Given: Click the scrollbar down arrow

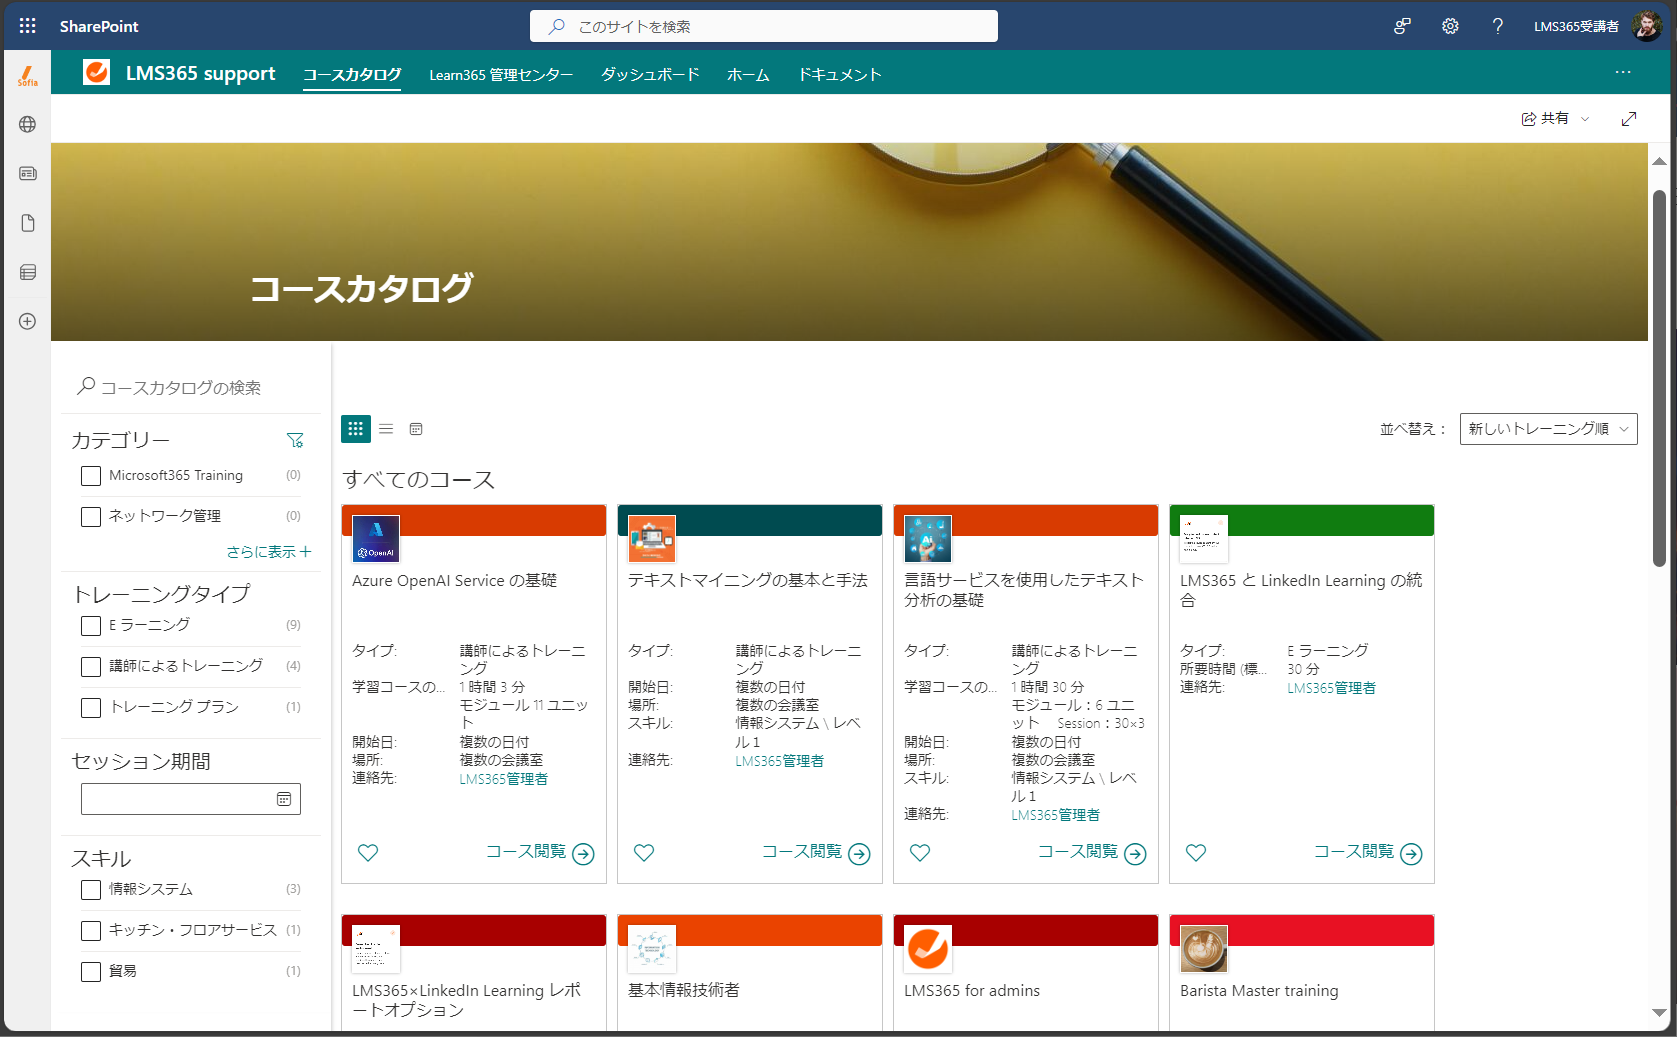Looking at the screenshot, I should click(x=1659, y=1013).
